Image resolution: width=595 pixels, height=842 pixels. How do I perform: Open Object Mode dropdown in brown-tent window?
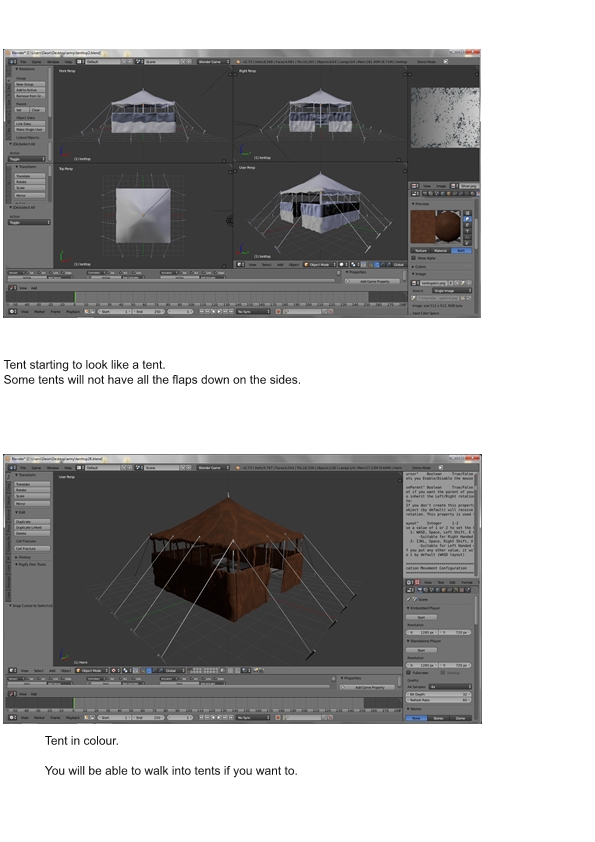click(x=92, y=670)
